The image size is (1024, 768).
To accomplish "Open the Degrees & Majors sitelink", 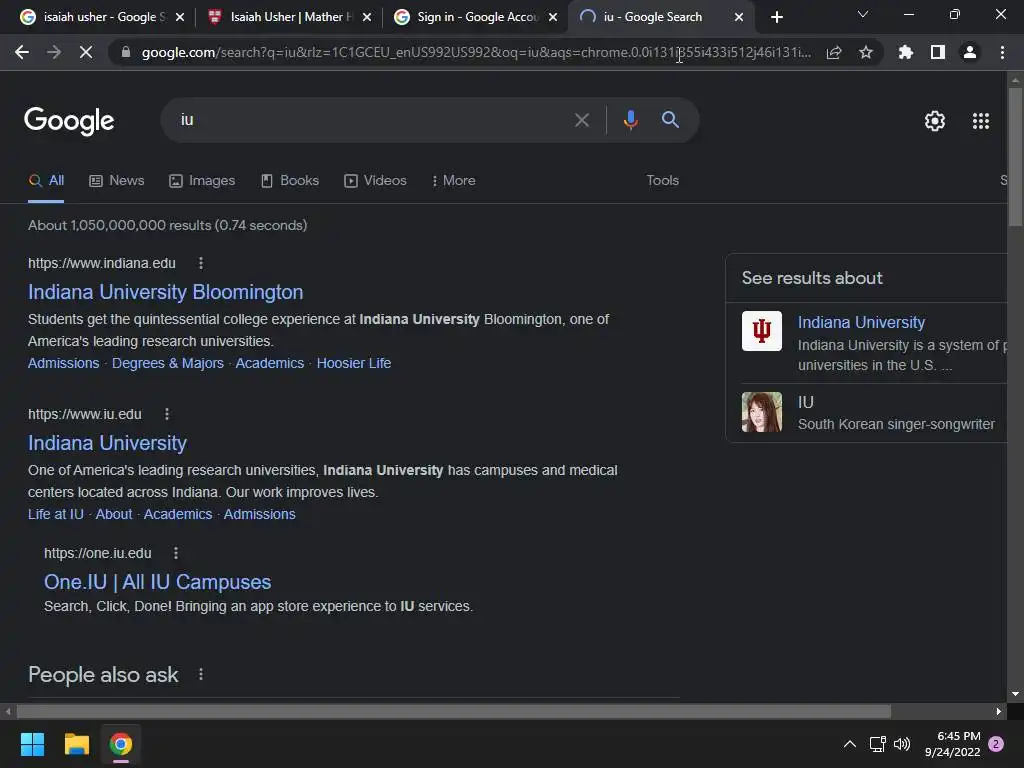I will (x=168, y=363).
